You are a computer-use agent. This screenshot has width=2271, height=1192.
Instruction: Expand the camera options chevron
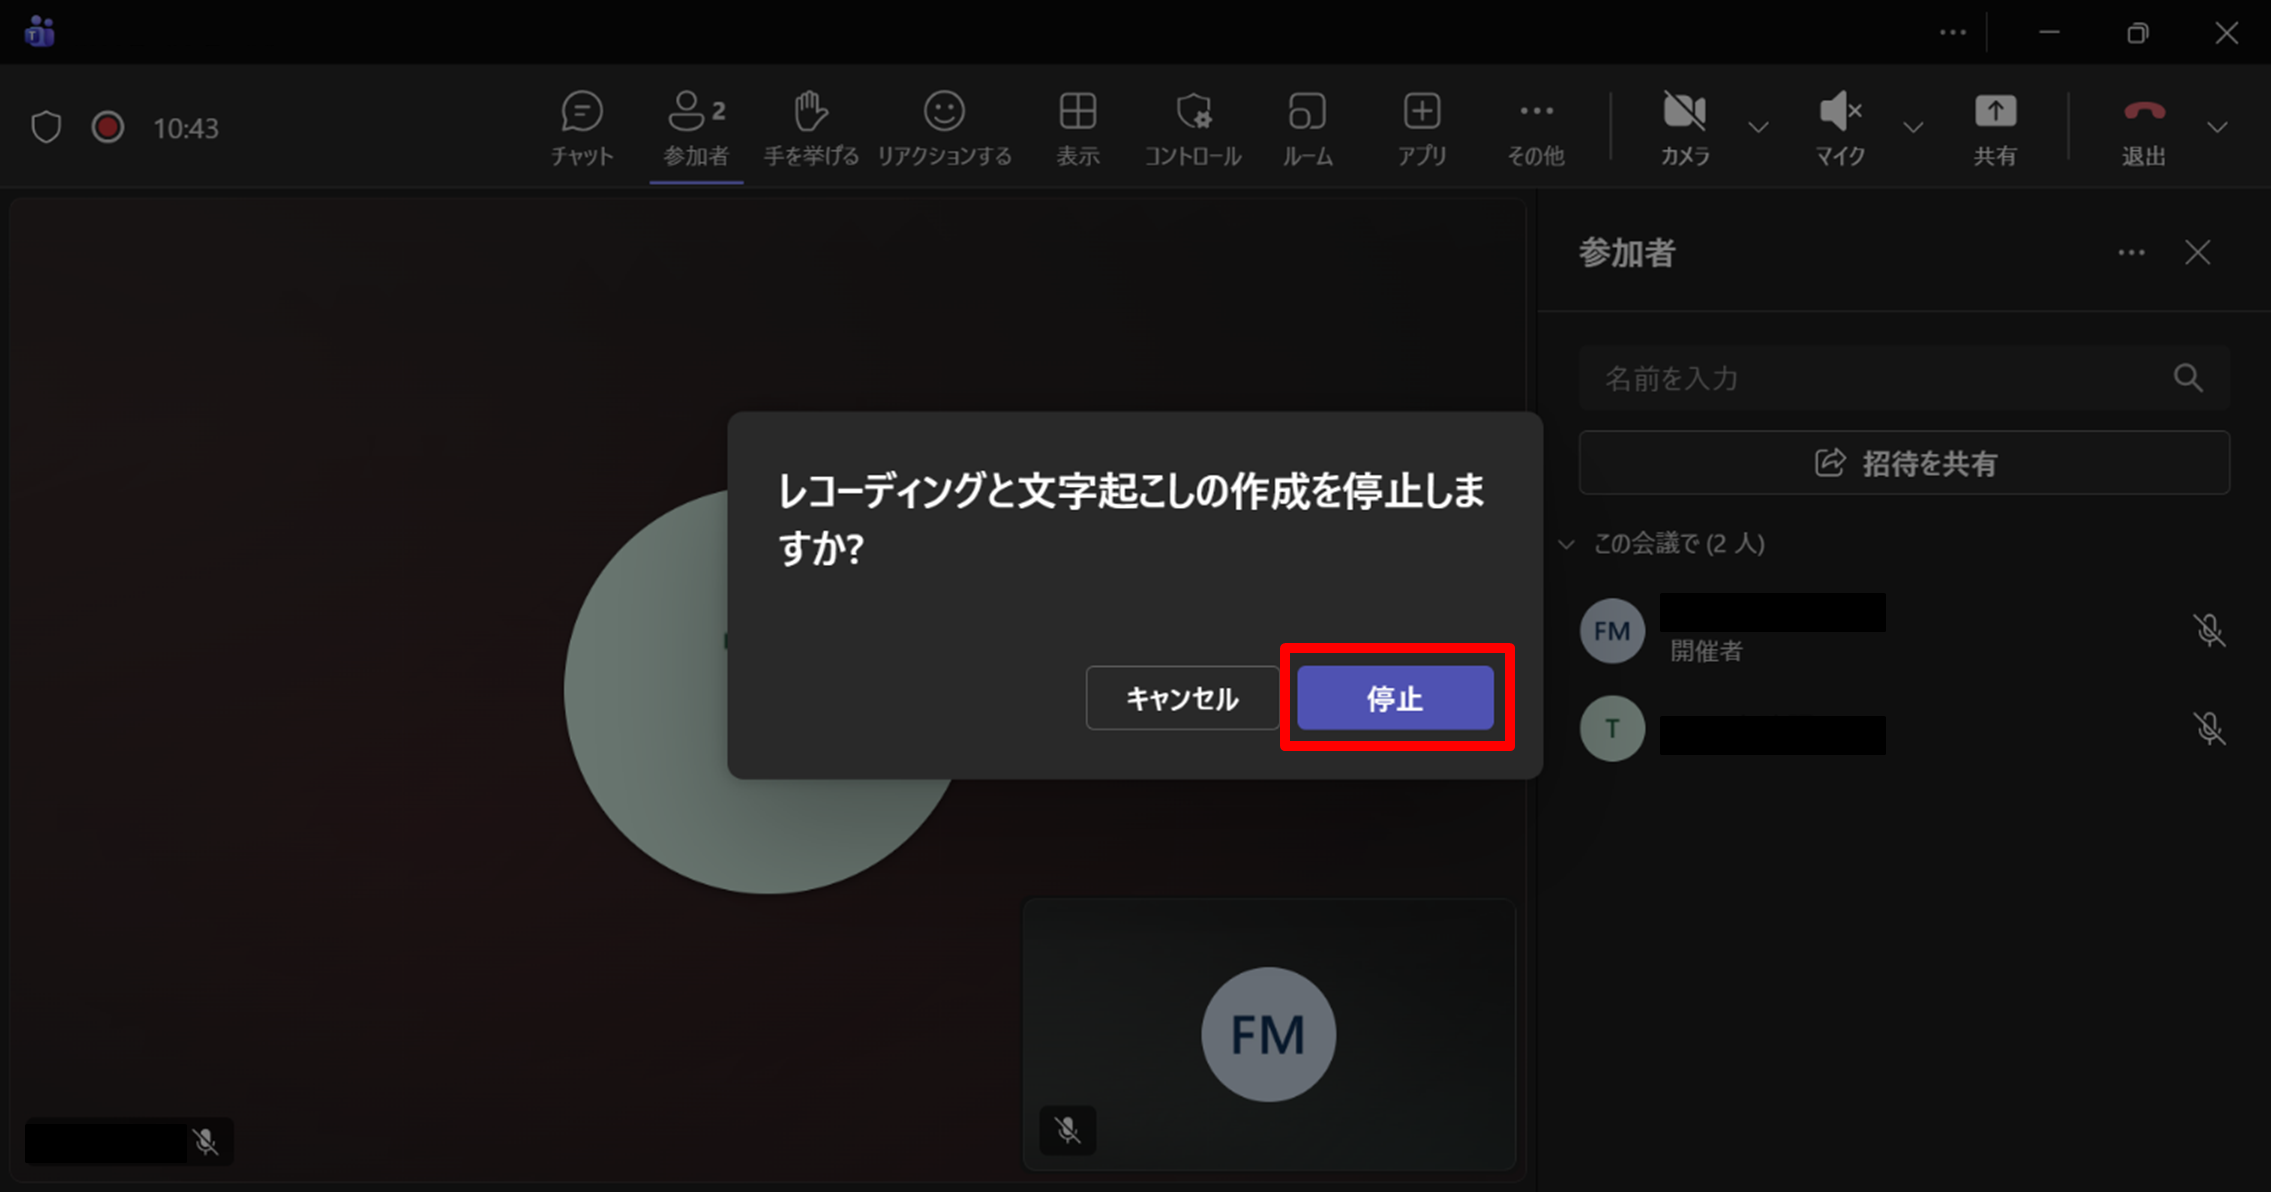[x=1758, y=128]
